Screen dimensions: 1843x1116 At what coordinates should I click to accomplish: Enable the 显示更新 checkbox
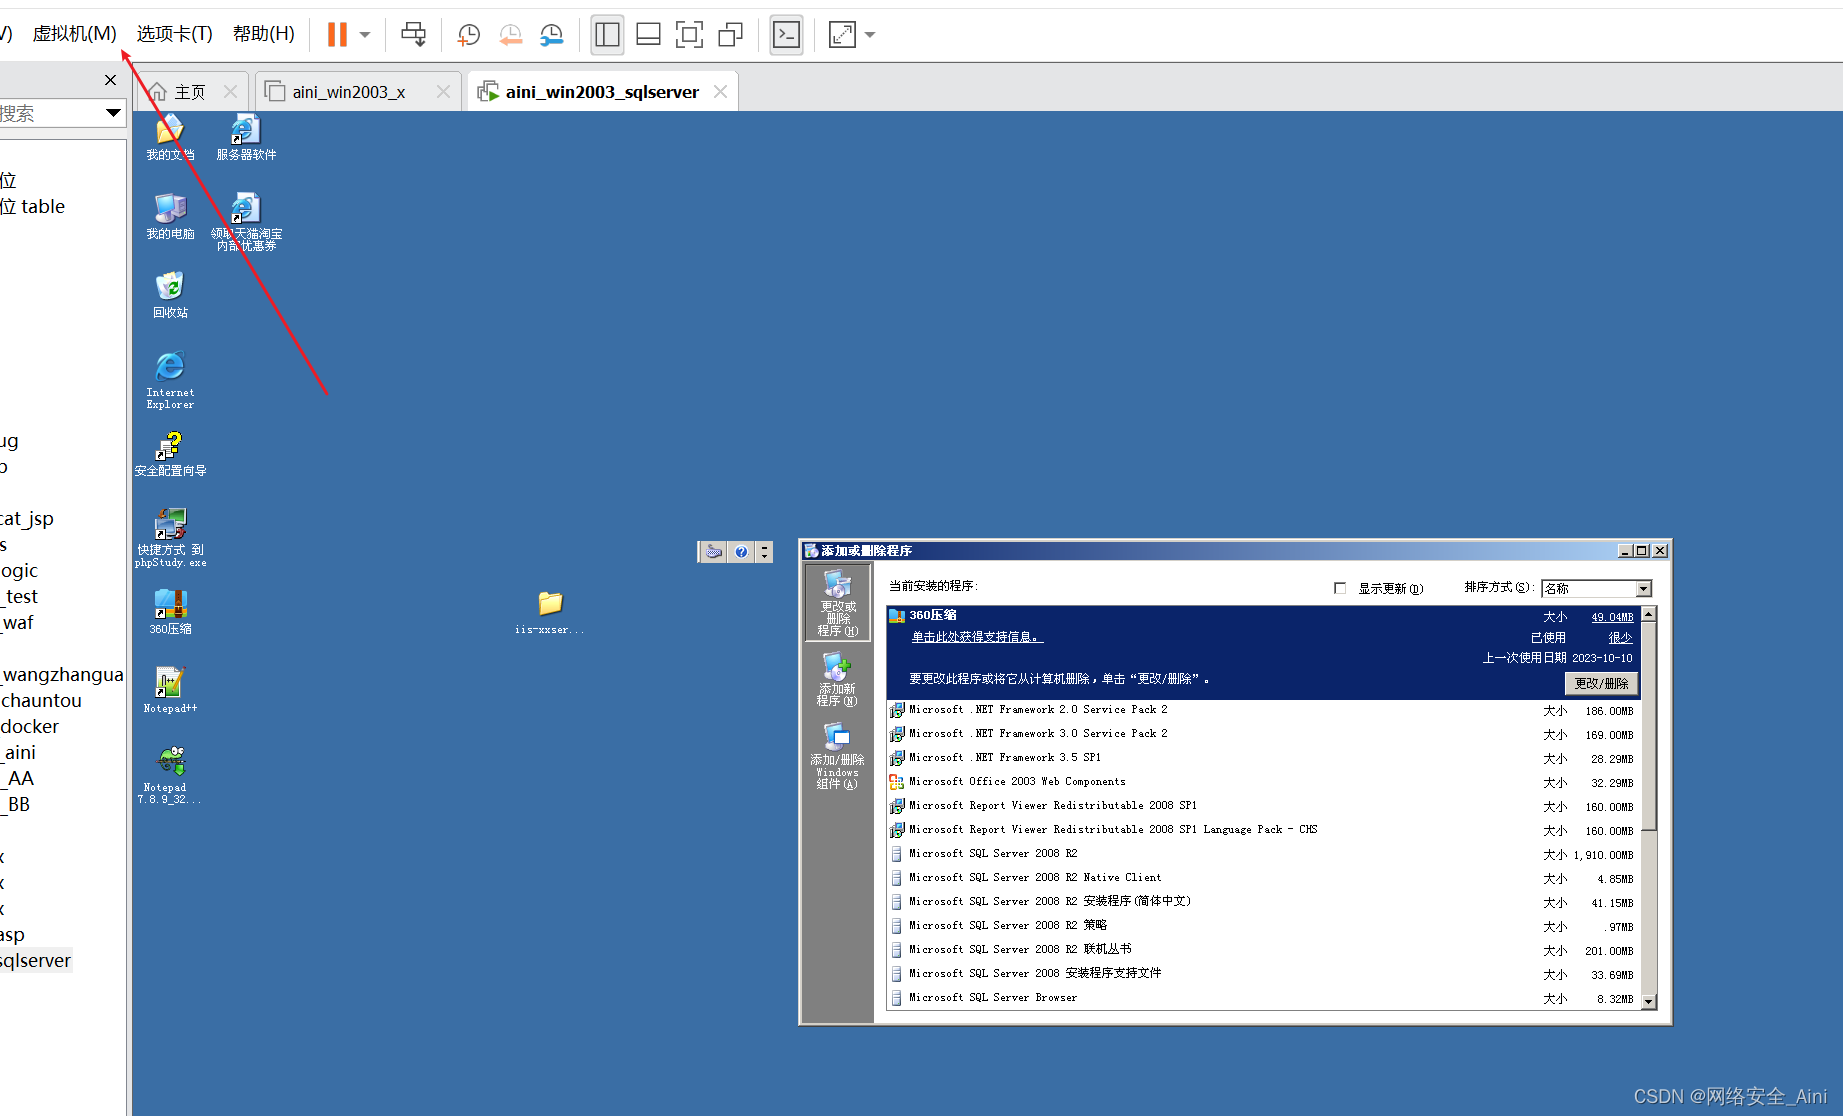pos(1340,588)
